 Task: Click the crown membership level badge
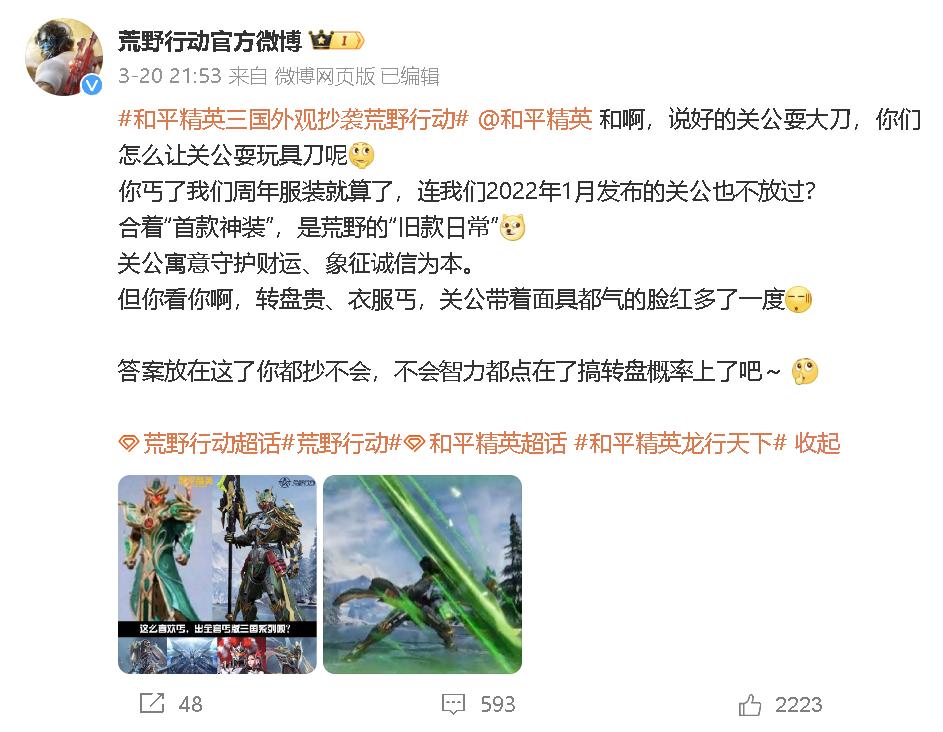pos(337,40)
